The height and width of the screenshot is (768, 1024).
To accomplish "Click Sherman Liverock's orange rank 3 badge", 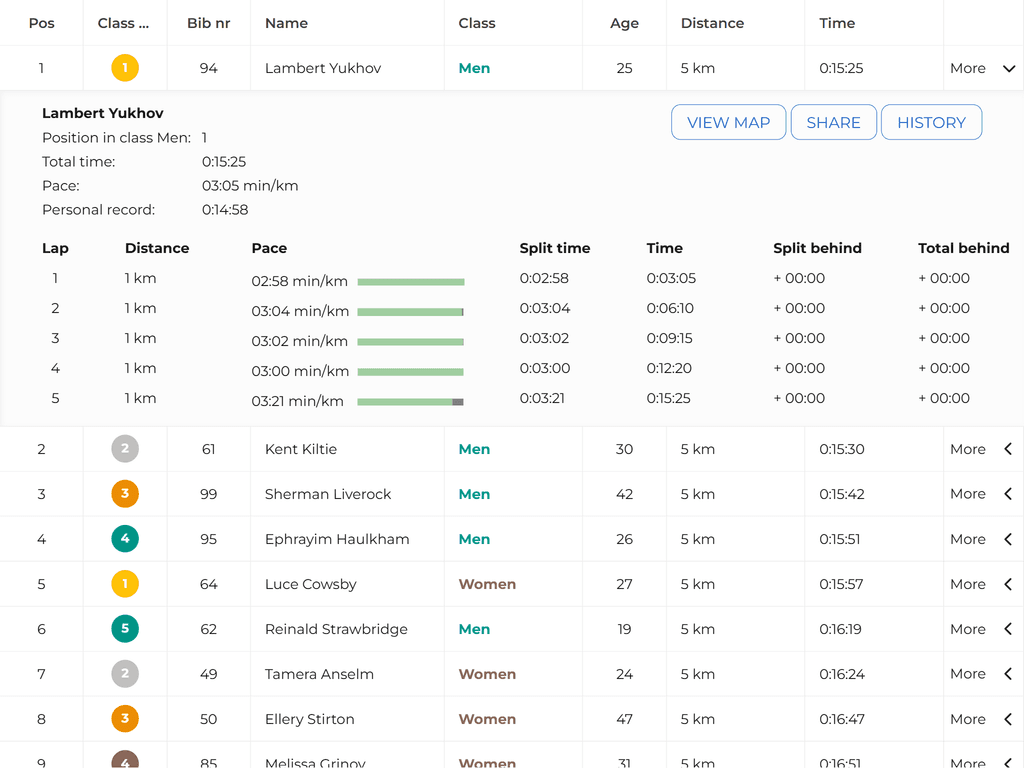I will (x=125, y=494).
